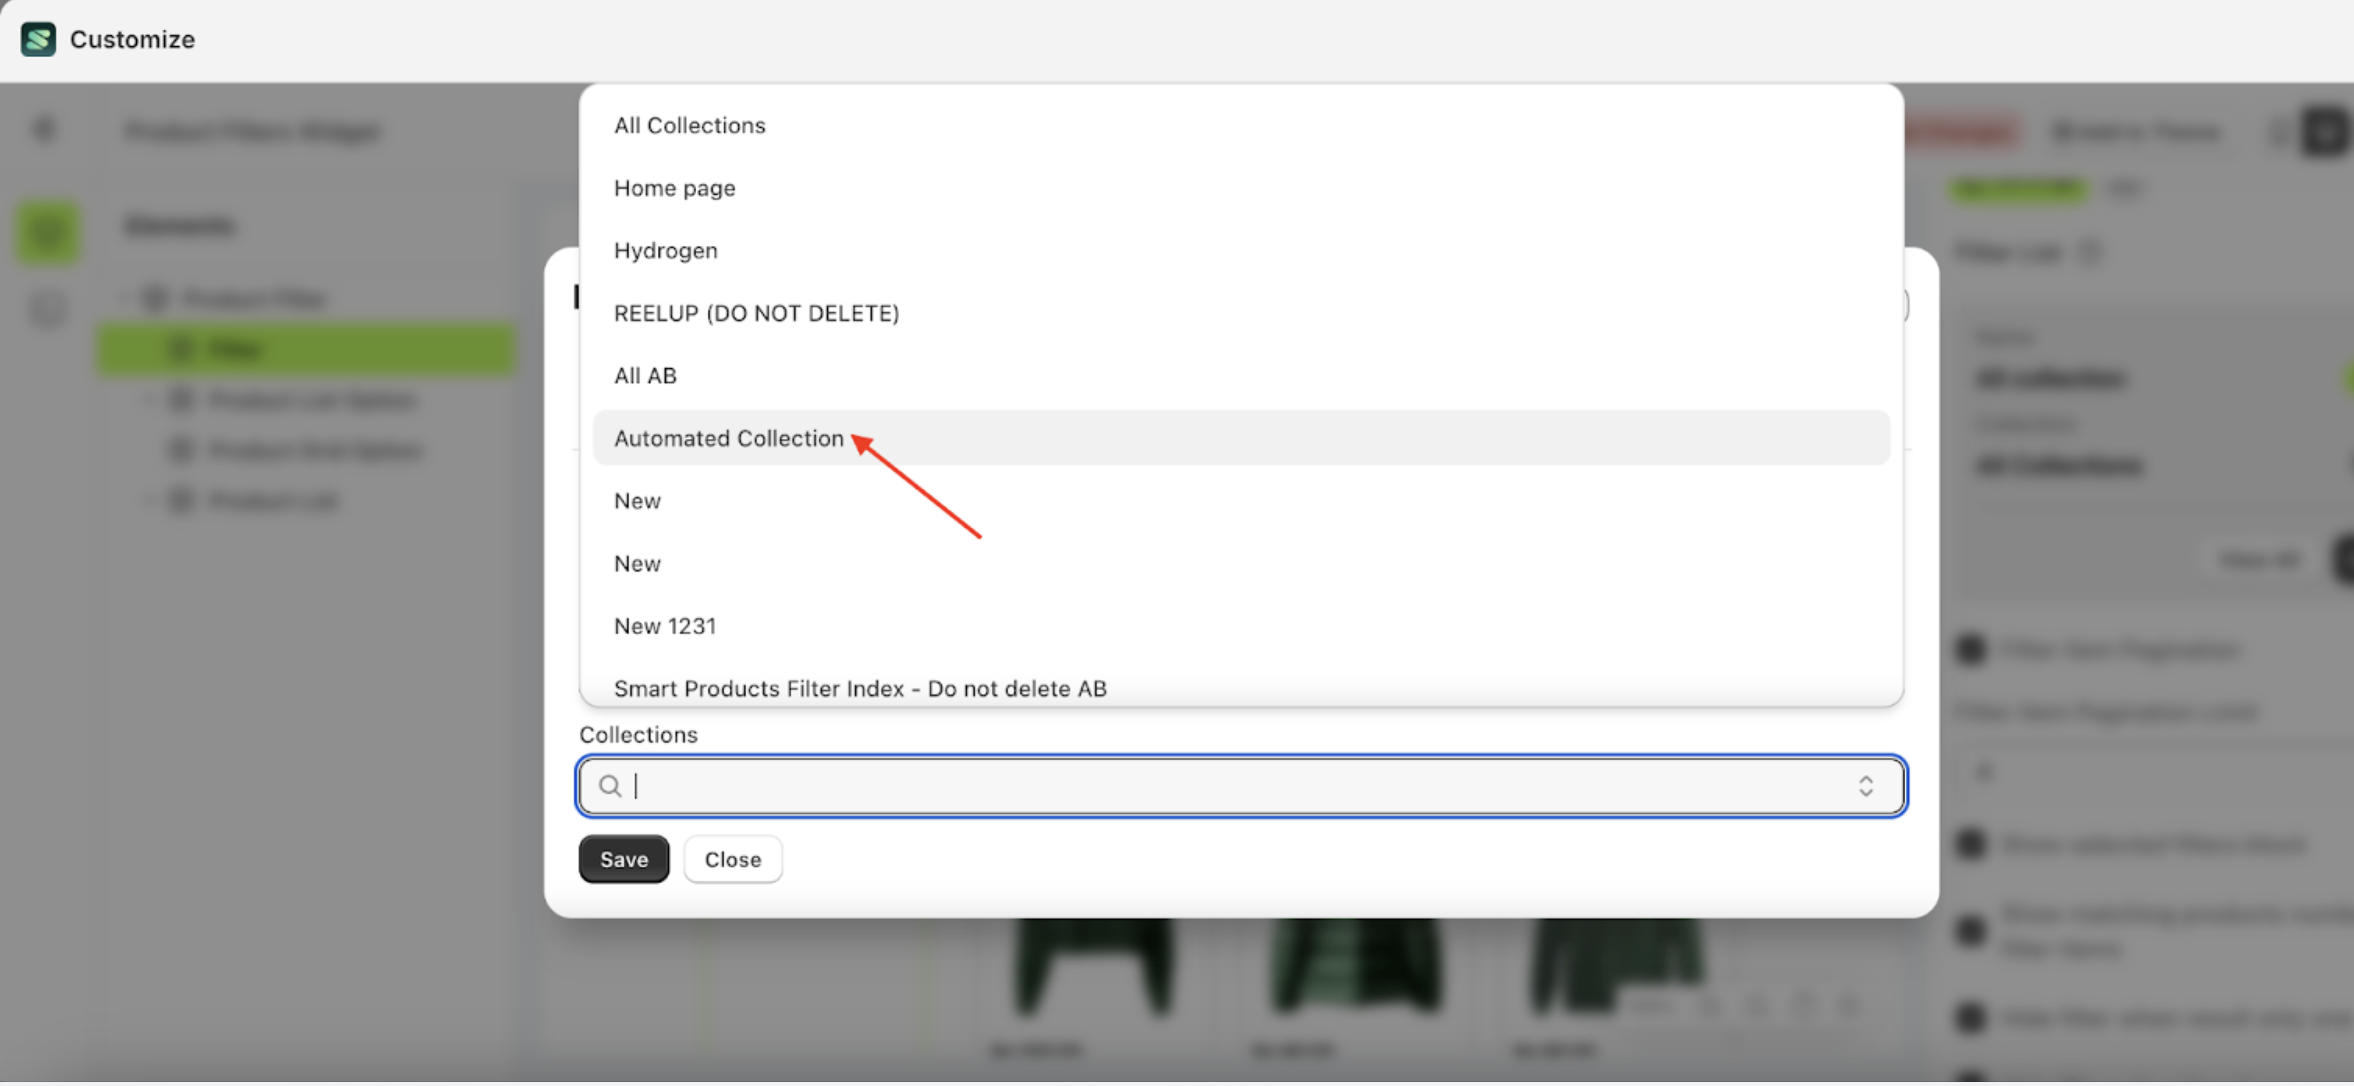Select Home page collection entry

click(x=675, y=188)
